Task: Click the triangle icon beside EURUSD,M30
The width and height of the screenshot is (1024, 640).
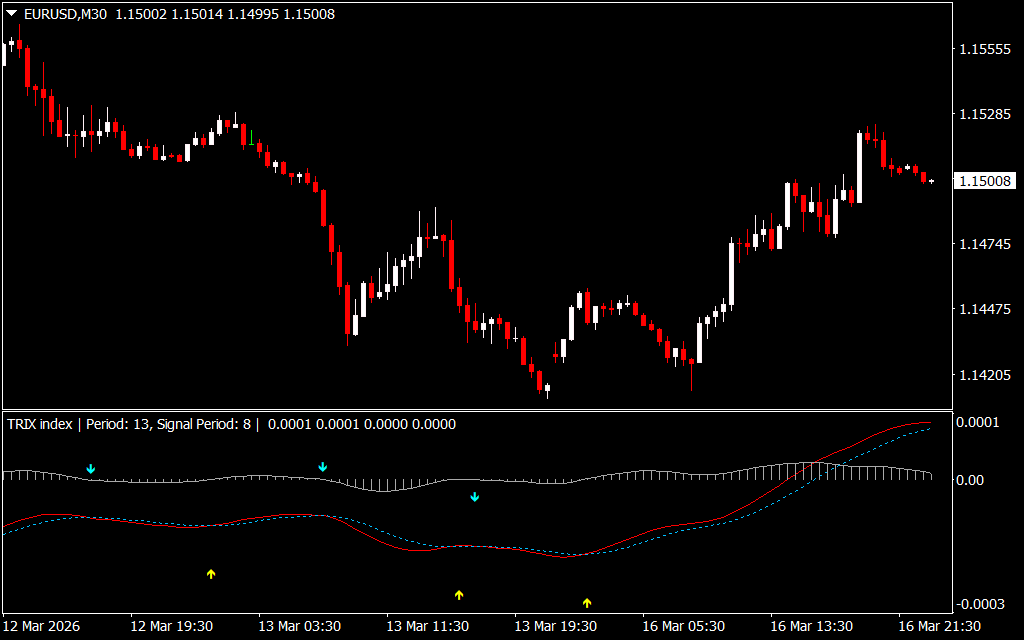Action: (x=11, y=14)
